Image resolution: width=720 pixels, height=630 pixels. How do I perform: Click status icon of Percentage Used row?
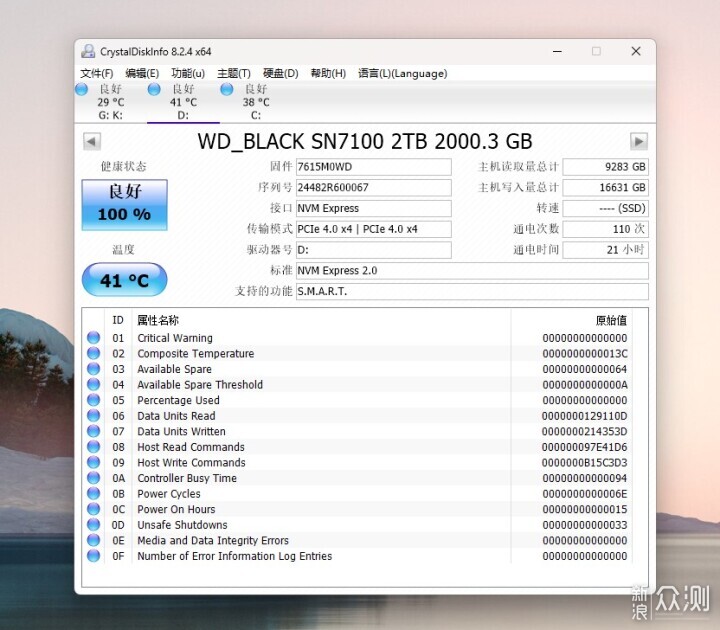94,400
